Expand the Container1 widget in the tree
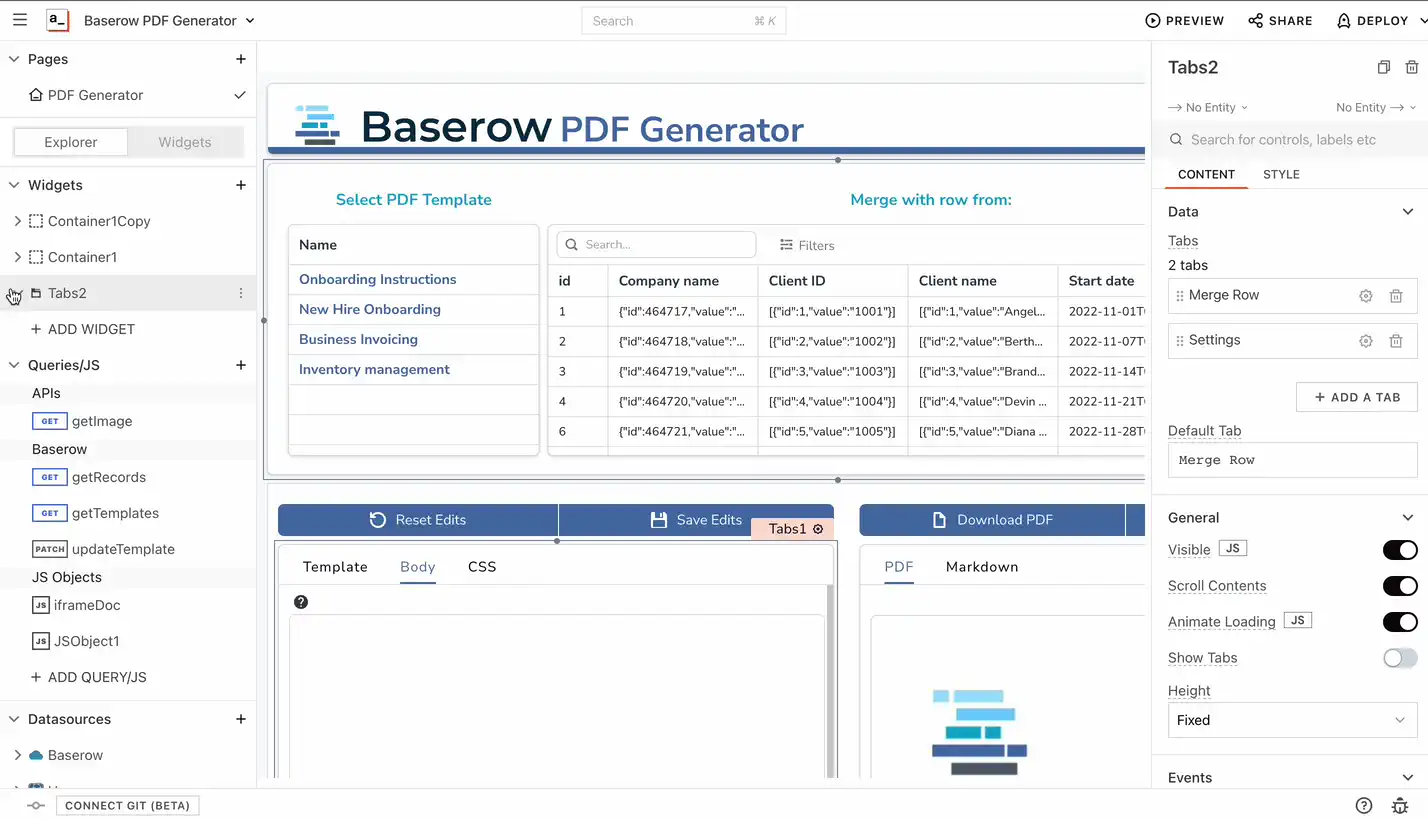This screenshot has width=1428, height=819. tap(17, 257)
